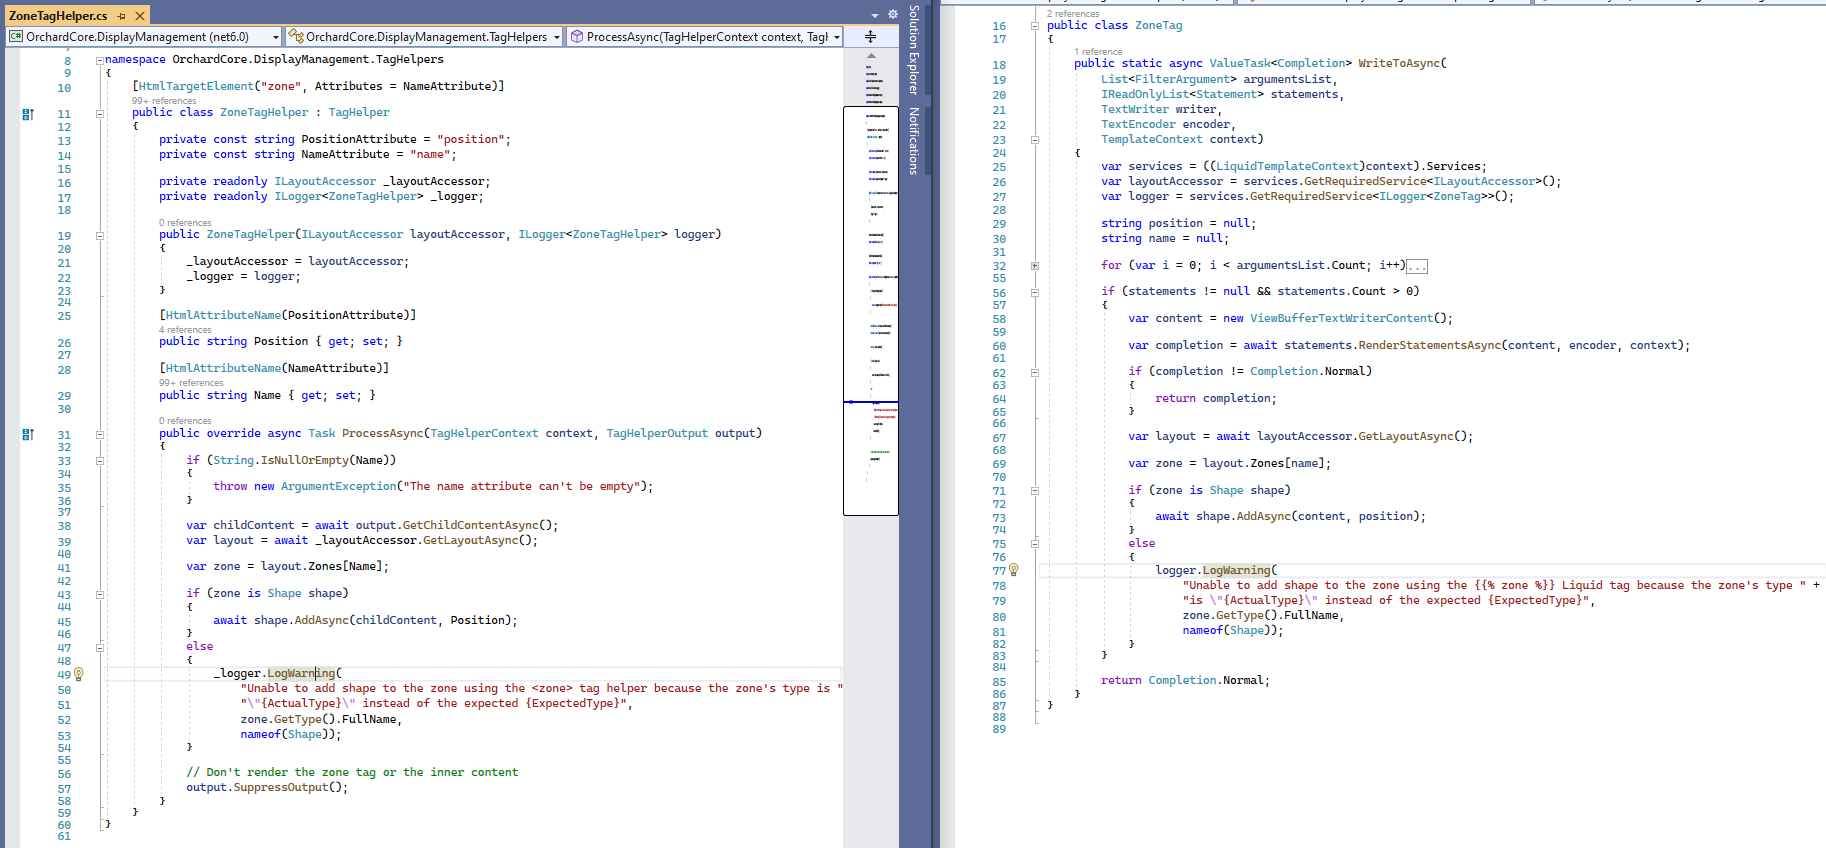The height and width of the screenshot is (848, 1826).
Task: Expand the collapsed for loop on line 32
Action: tap(1035, 266)
